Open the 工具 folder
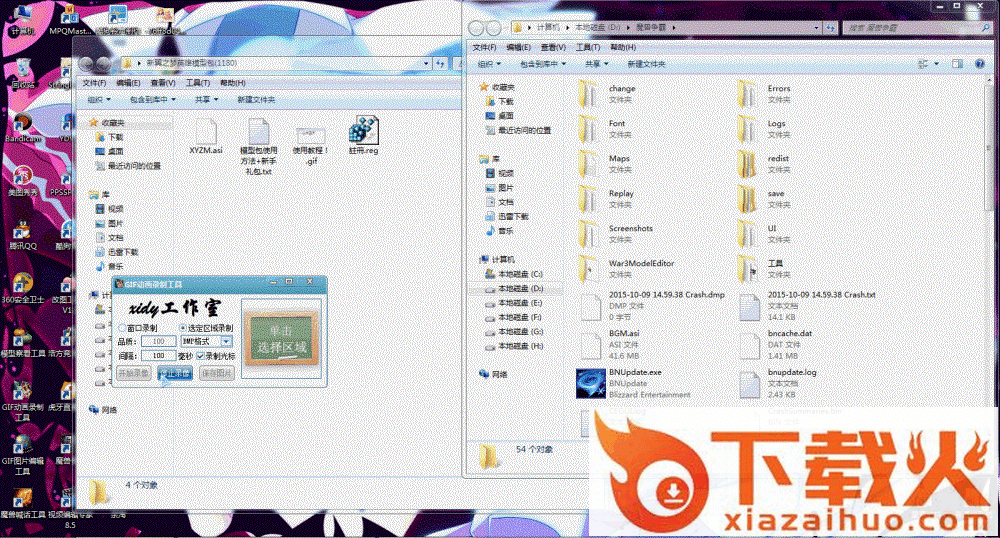This screenshot has width=1000, height=538. (763, 269)
